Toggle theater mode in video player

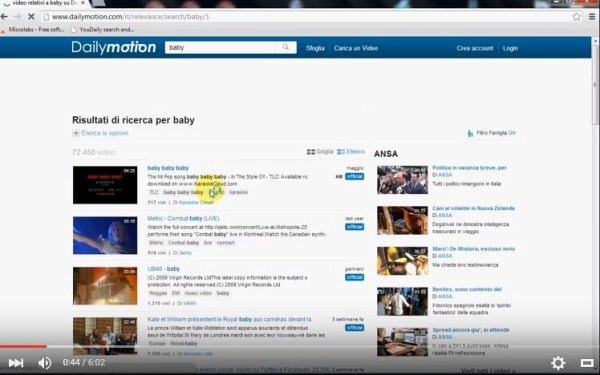(587, 362)
